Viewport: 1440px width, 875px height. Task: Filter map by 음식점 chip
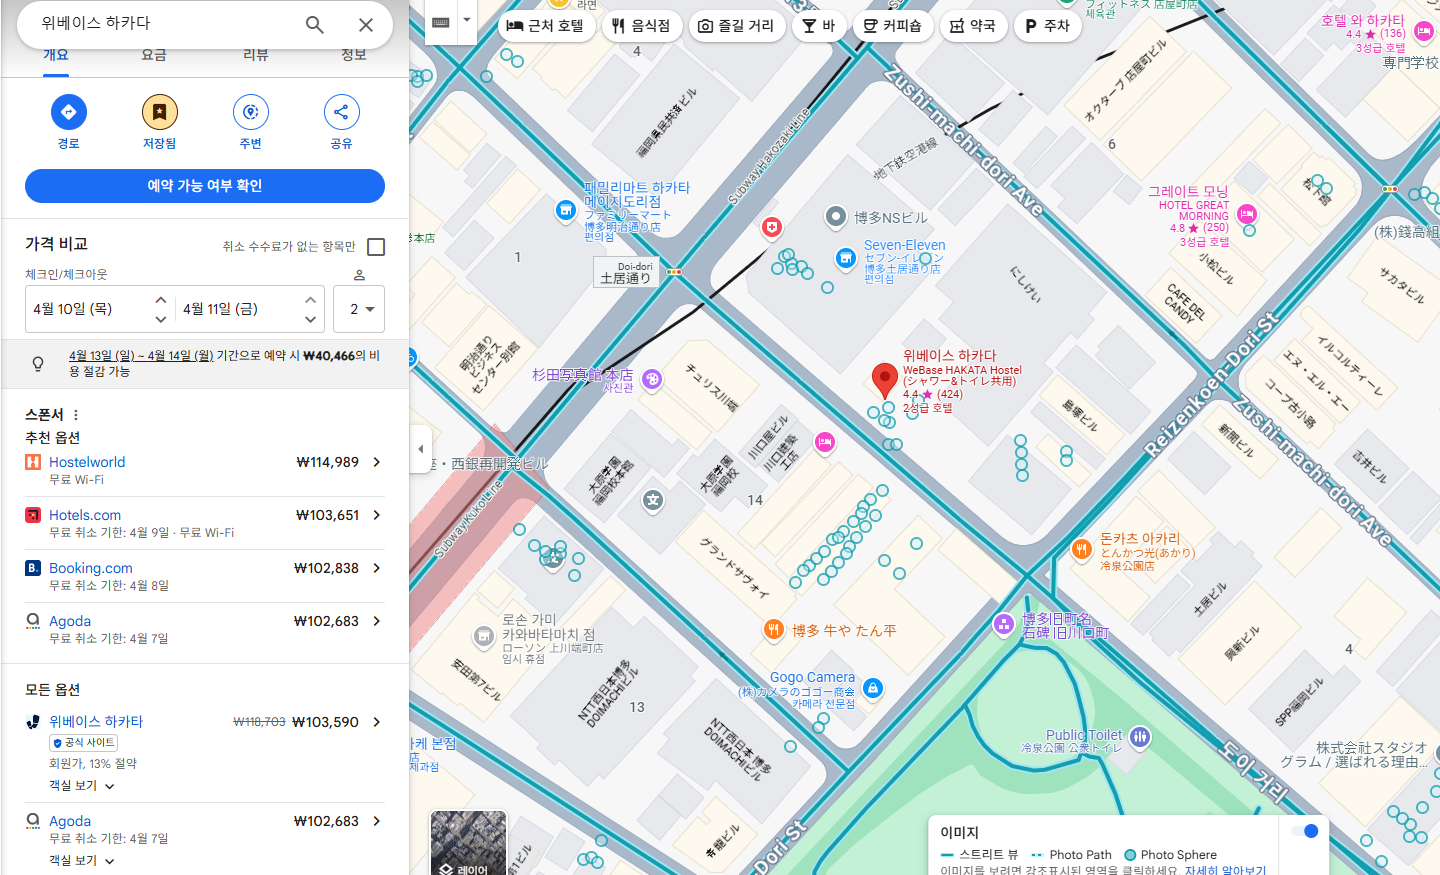point(642,26)
